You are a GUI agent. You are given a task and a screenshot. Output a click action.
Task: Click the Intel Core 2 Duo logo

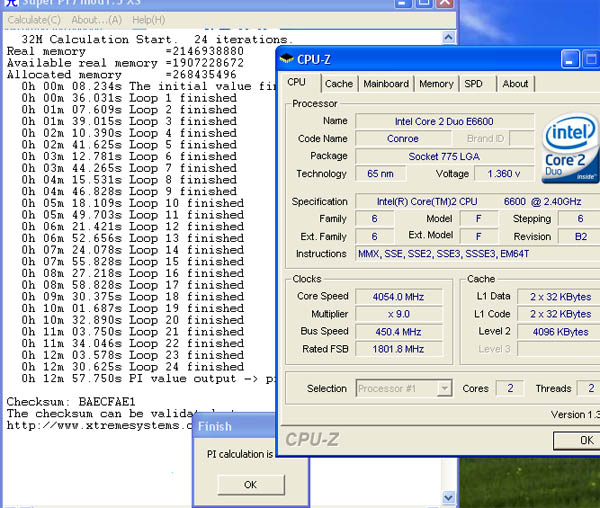(571, 148)
